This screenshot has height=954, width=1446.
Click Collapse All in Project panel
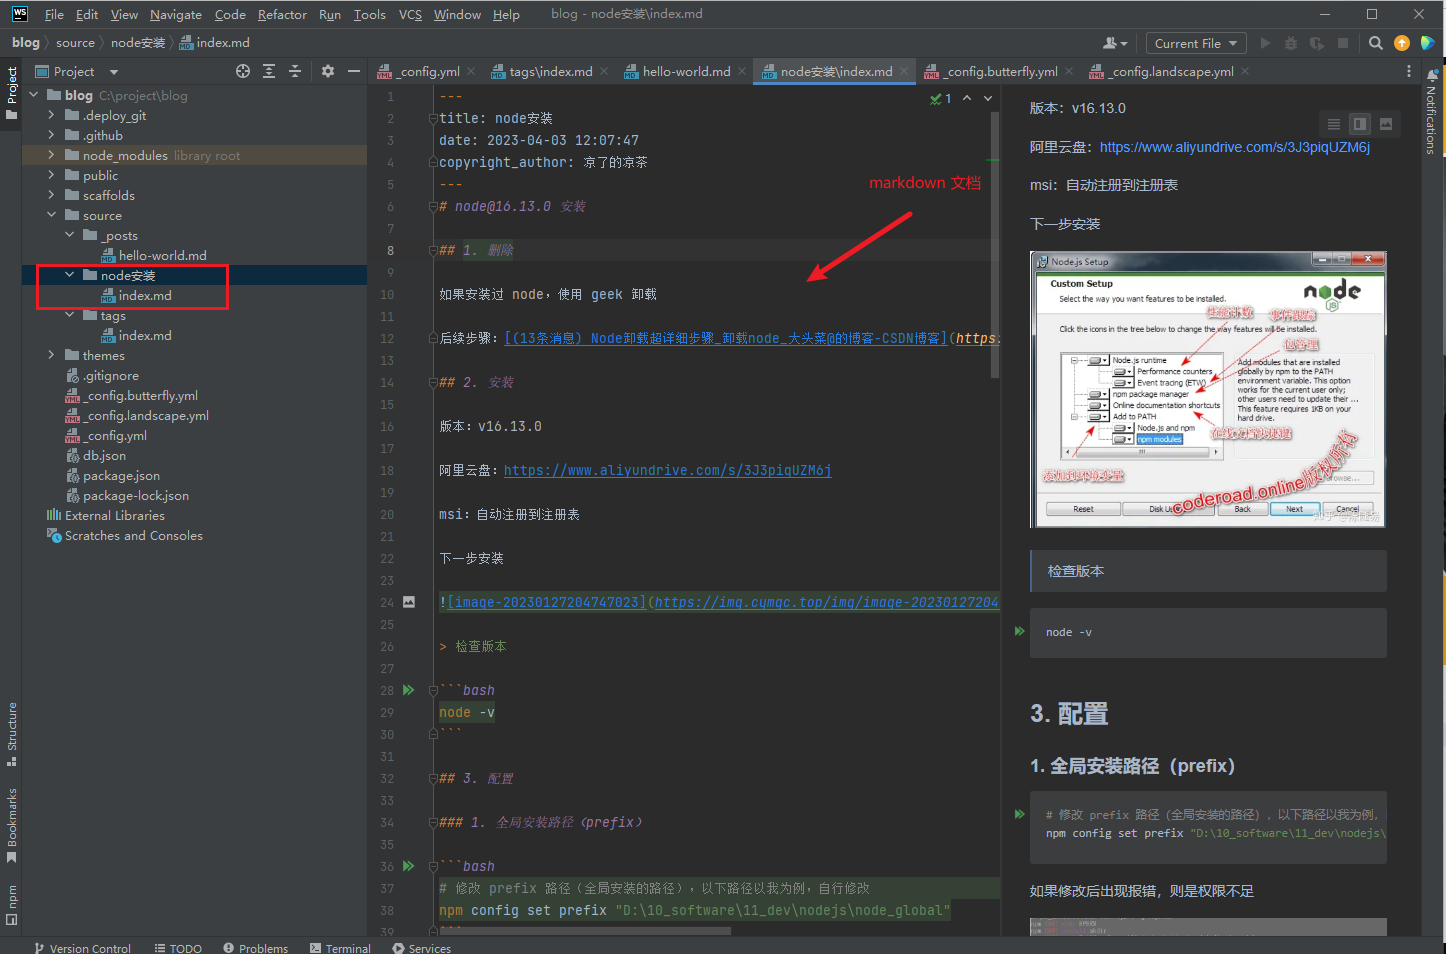[x=295, y=71]
